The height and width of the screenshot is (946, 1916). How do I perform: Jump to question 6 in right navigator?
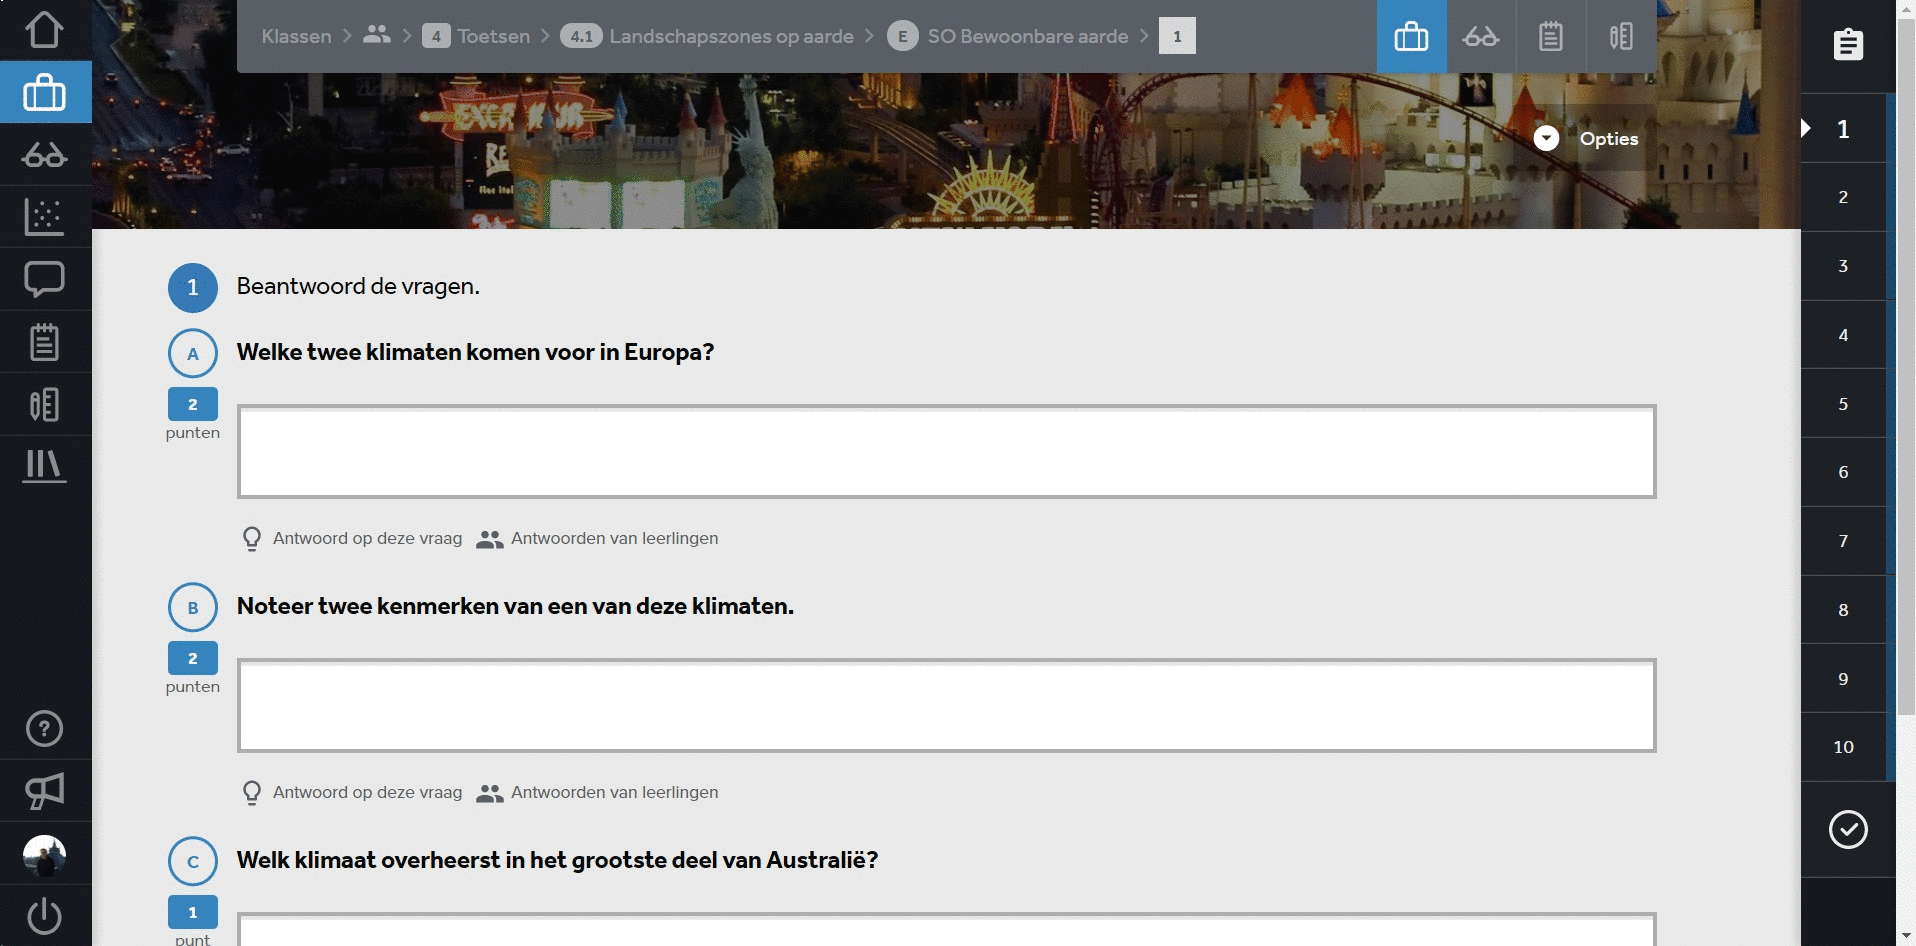point(1843,472)
